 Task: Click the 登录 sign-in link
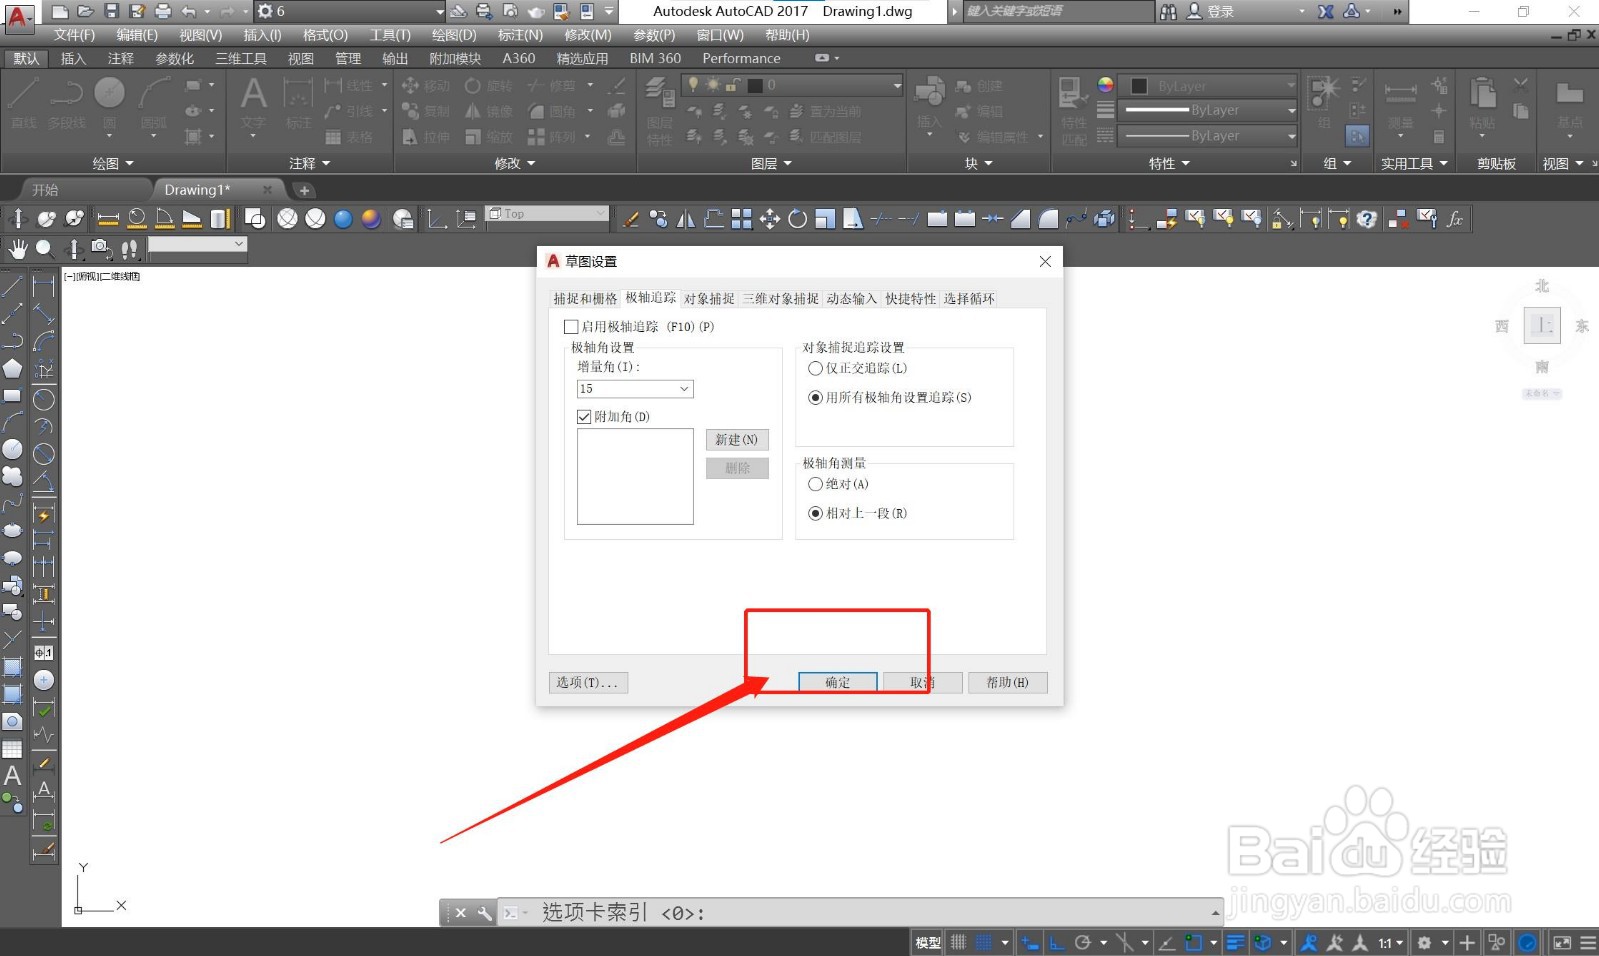pyautogui.click(x=1220, y=12)
